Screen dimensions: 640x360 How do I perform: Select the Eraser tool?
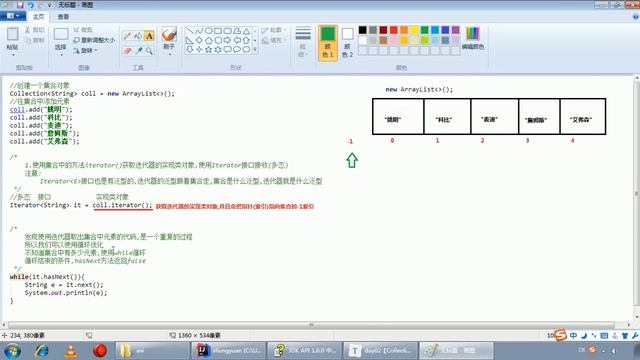pyautogui.click(x=127, y=51)
